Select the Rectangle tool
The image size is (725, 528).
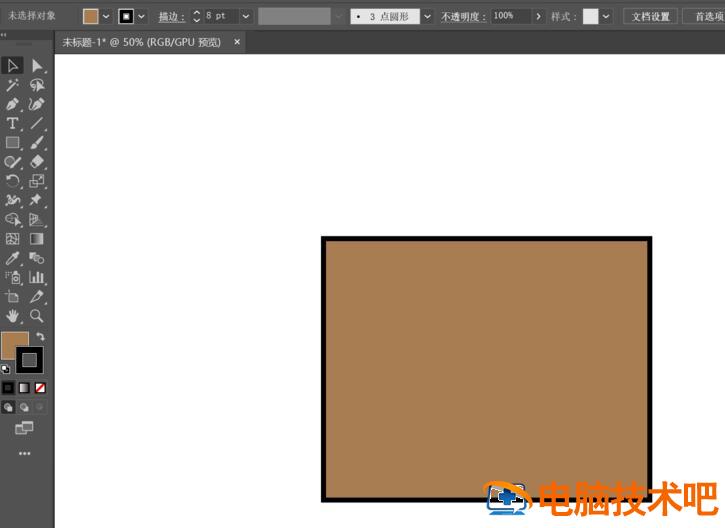pyautogui.click(x=12, y=143)
